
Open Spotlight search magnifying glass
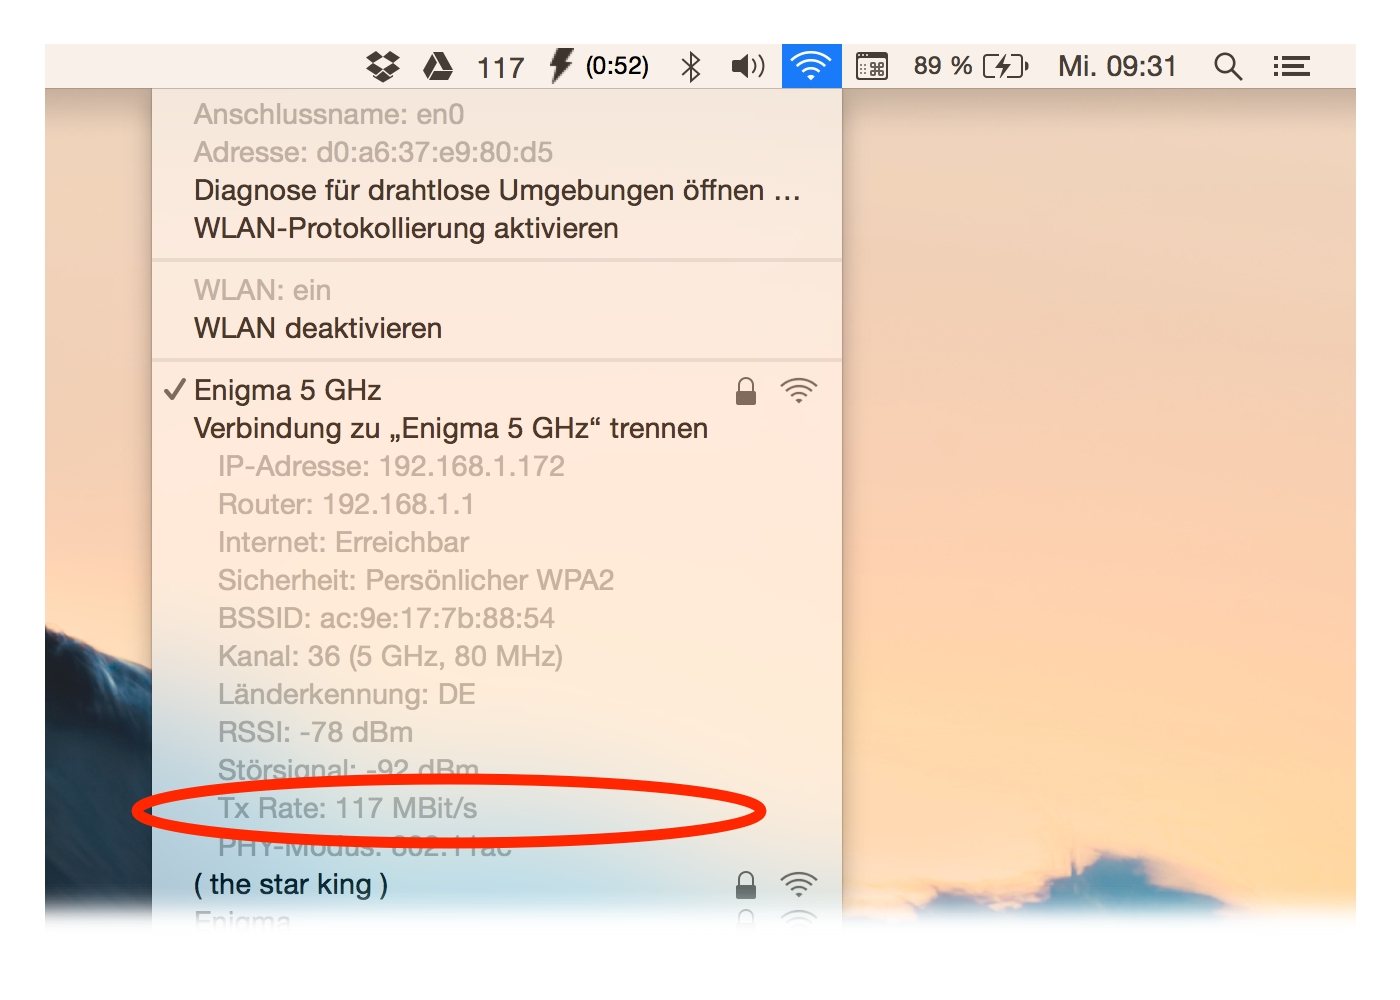point(1227,66)
